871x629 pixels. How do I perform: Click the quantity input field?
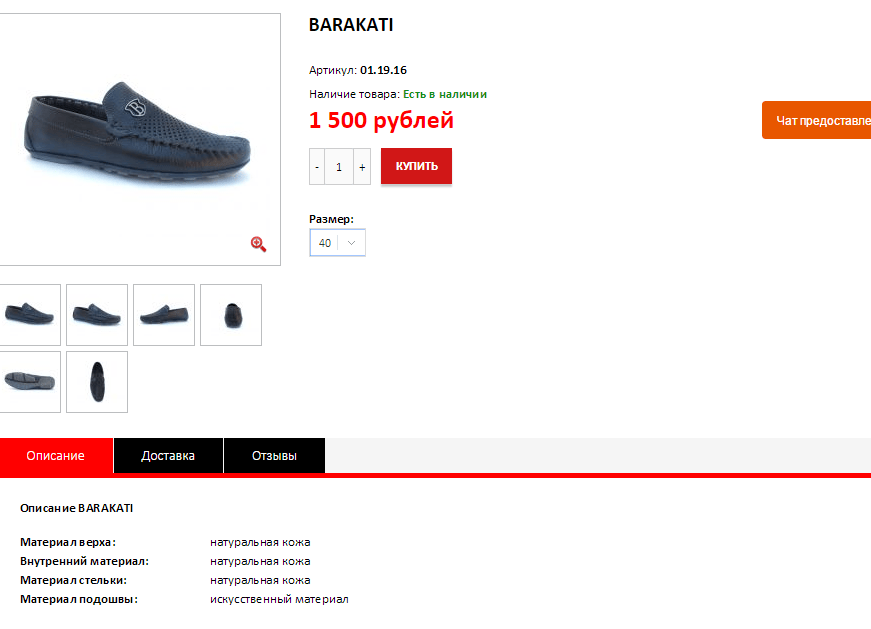pos(339,167)
